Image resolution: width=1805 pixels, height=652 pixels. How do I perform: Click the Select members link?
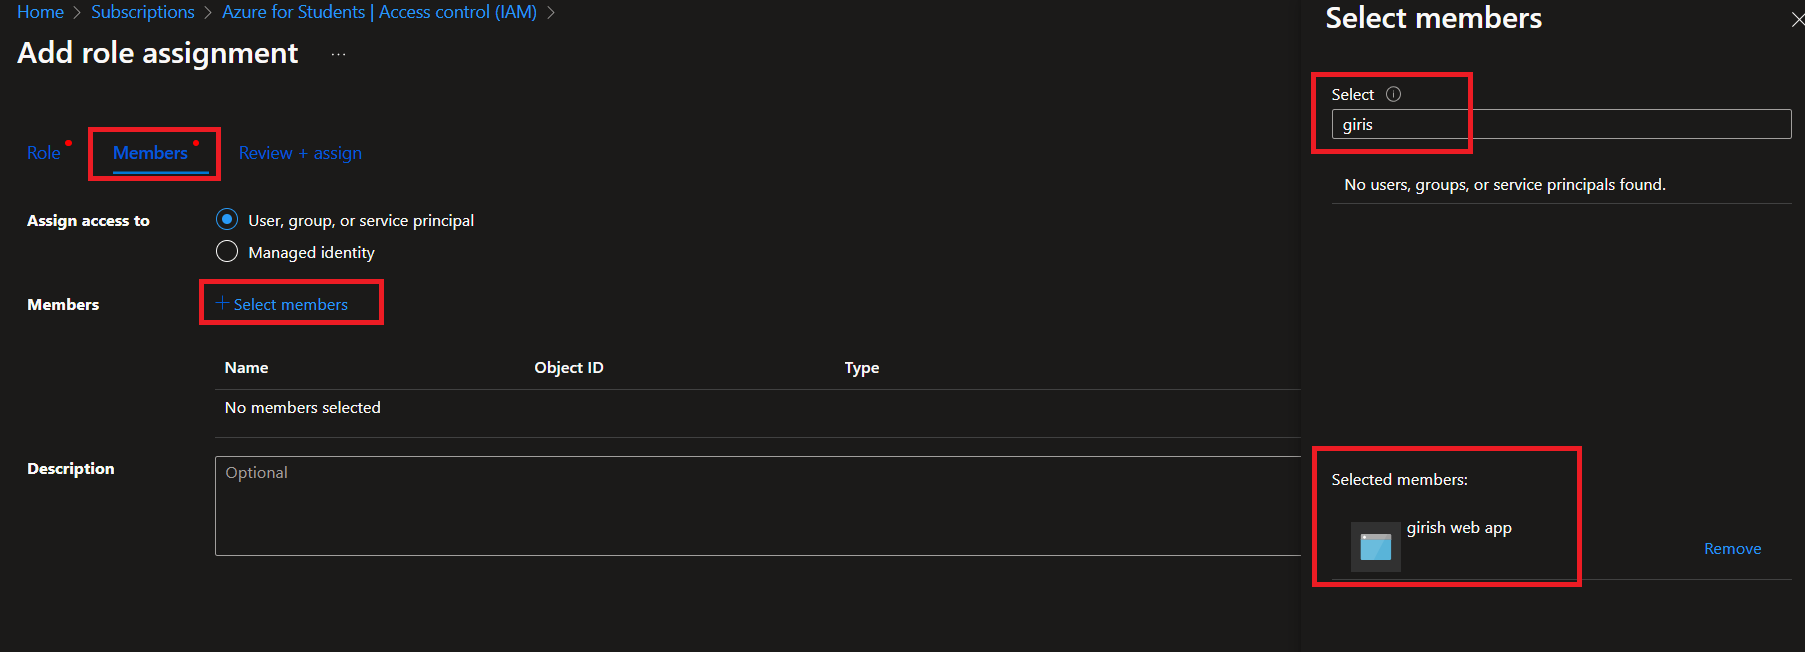(x=283, y=304)
